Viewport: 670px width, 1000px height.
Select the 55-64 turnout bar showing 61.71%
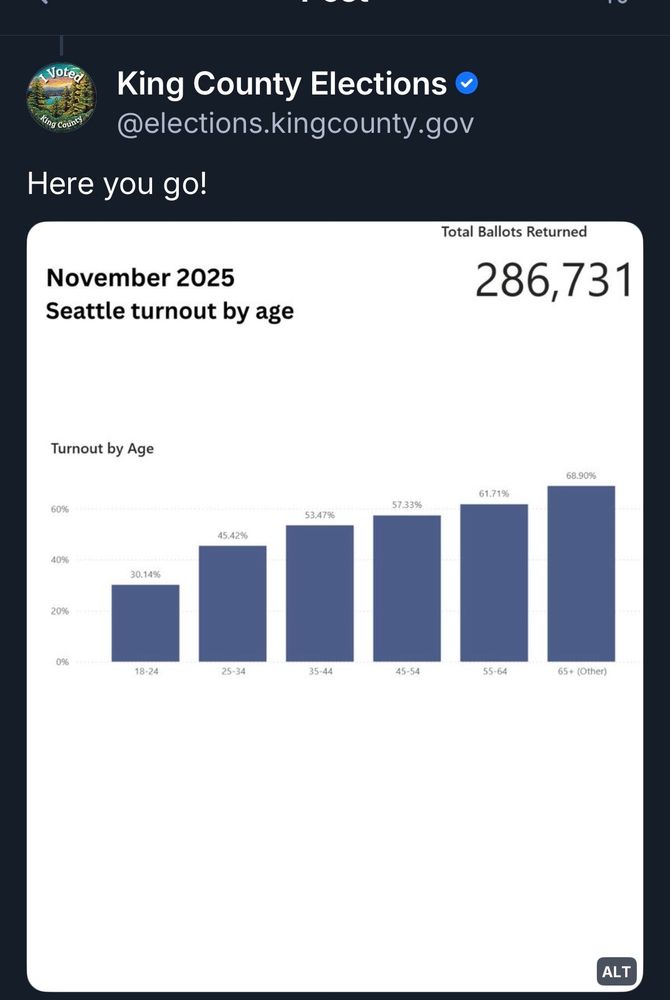click(495, 582)
